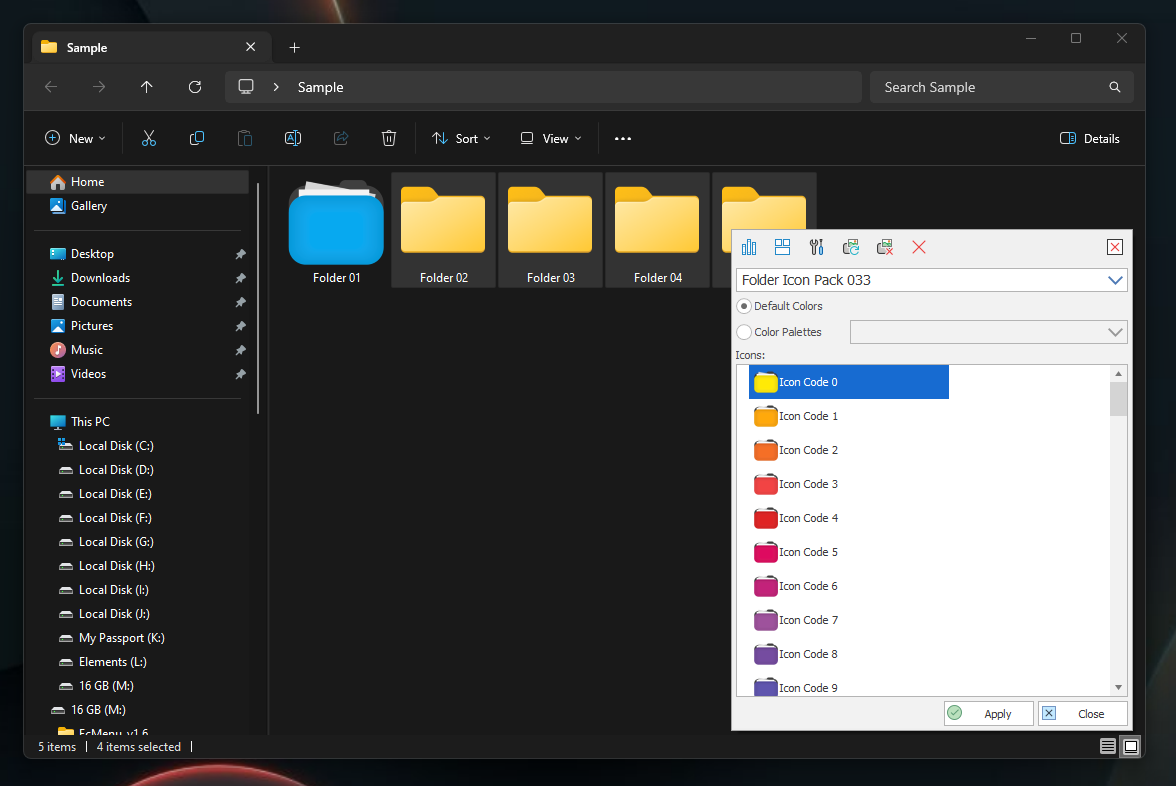The width and height of the screenshot is (1176, 786).
Task: Expand the Folder Icon Pack 033 dropdown
Action: point(1114,280)
